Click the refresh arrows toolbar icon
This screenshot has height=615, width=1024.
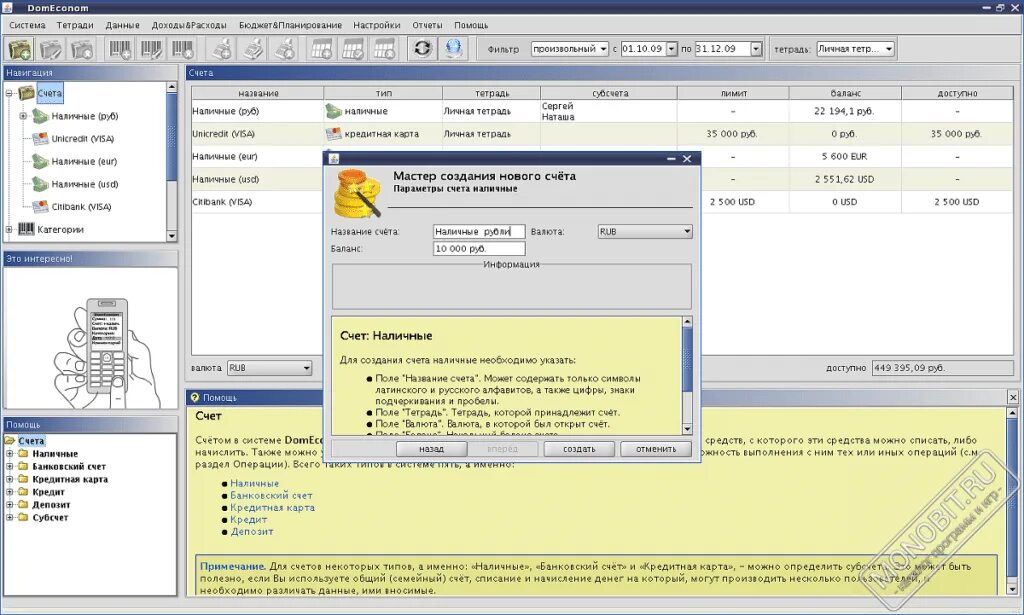[x=423, y=49]
